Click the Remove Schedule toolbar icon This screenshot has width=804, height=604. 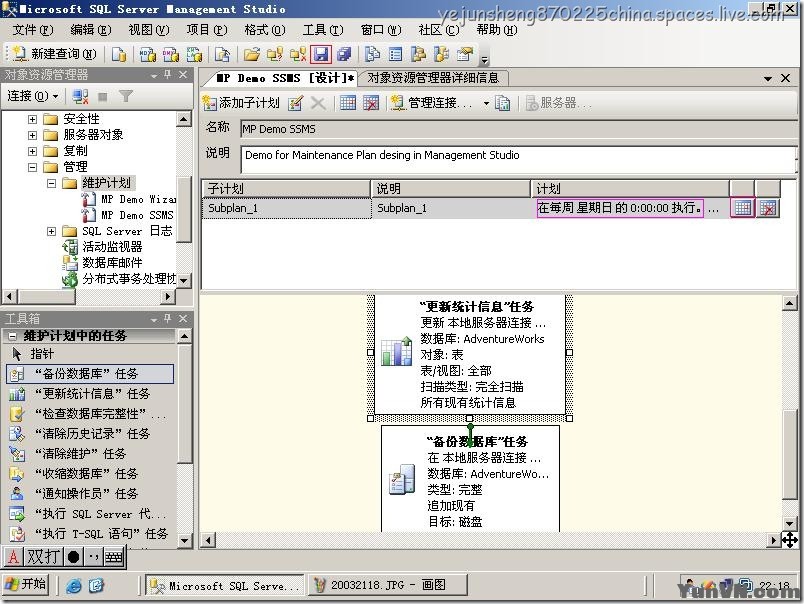(x=371, y=103)
